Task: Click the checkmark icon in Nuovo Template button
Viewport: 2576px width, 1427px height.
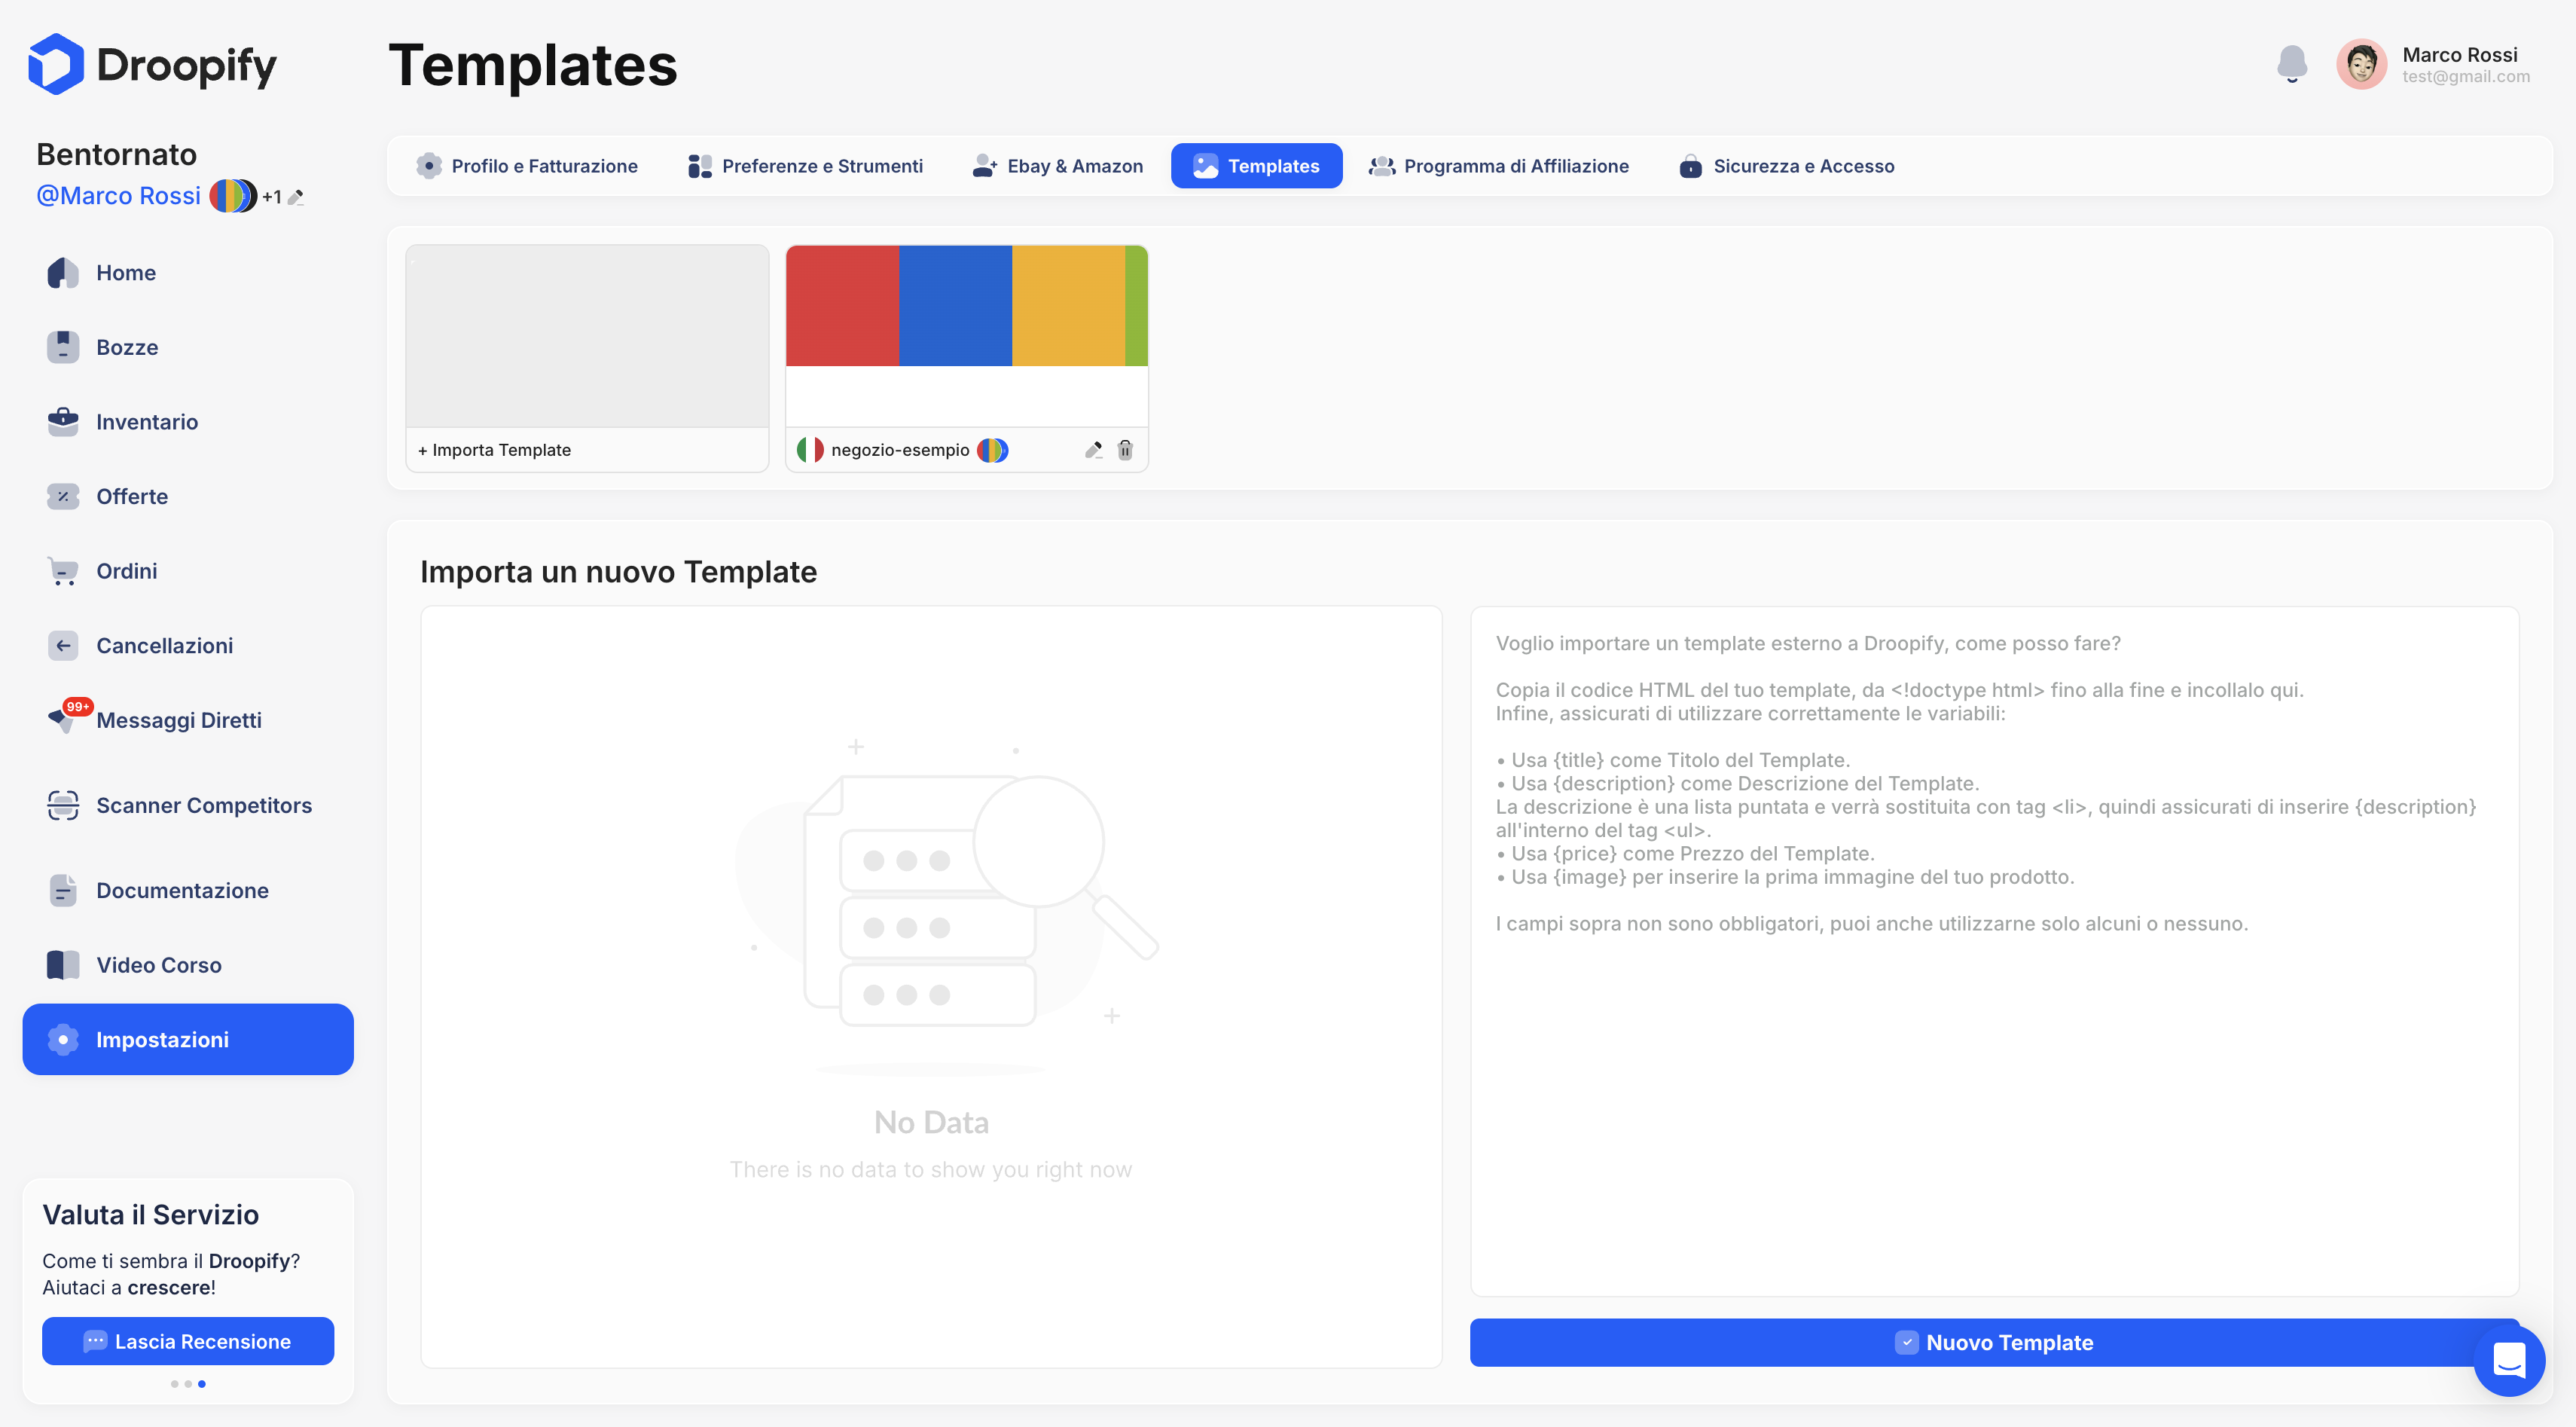Action: [x=1906, y=1342]
